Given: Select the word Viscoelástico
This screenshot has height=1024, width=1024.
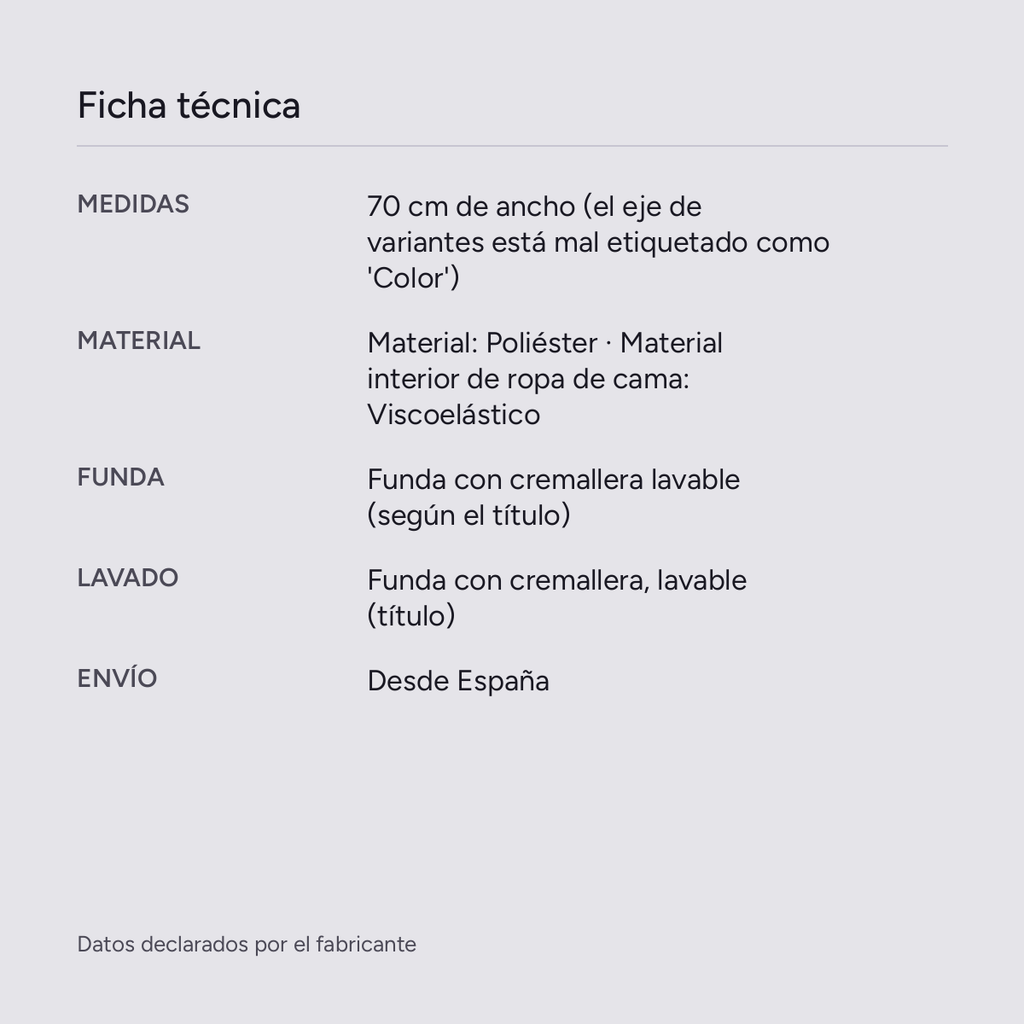Looking at the screenshot, I should point(453,415).
